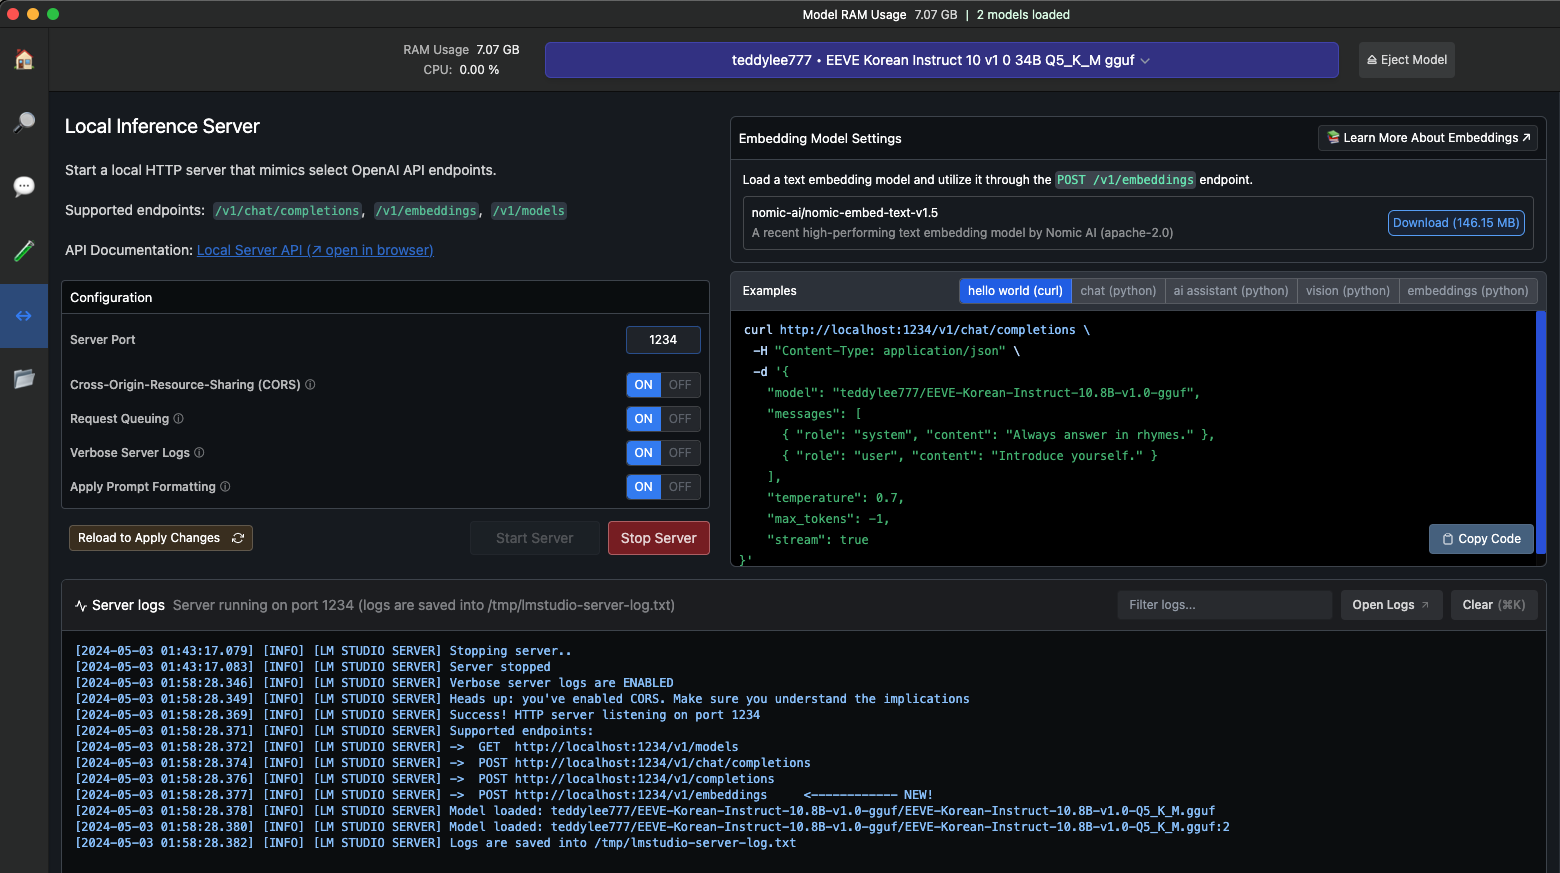Open the AI Chat bubble sidebar icon
Screen dimensions: 1560x873
[24, 187]
